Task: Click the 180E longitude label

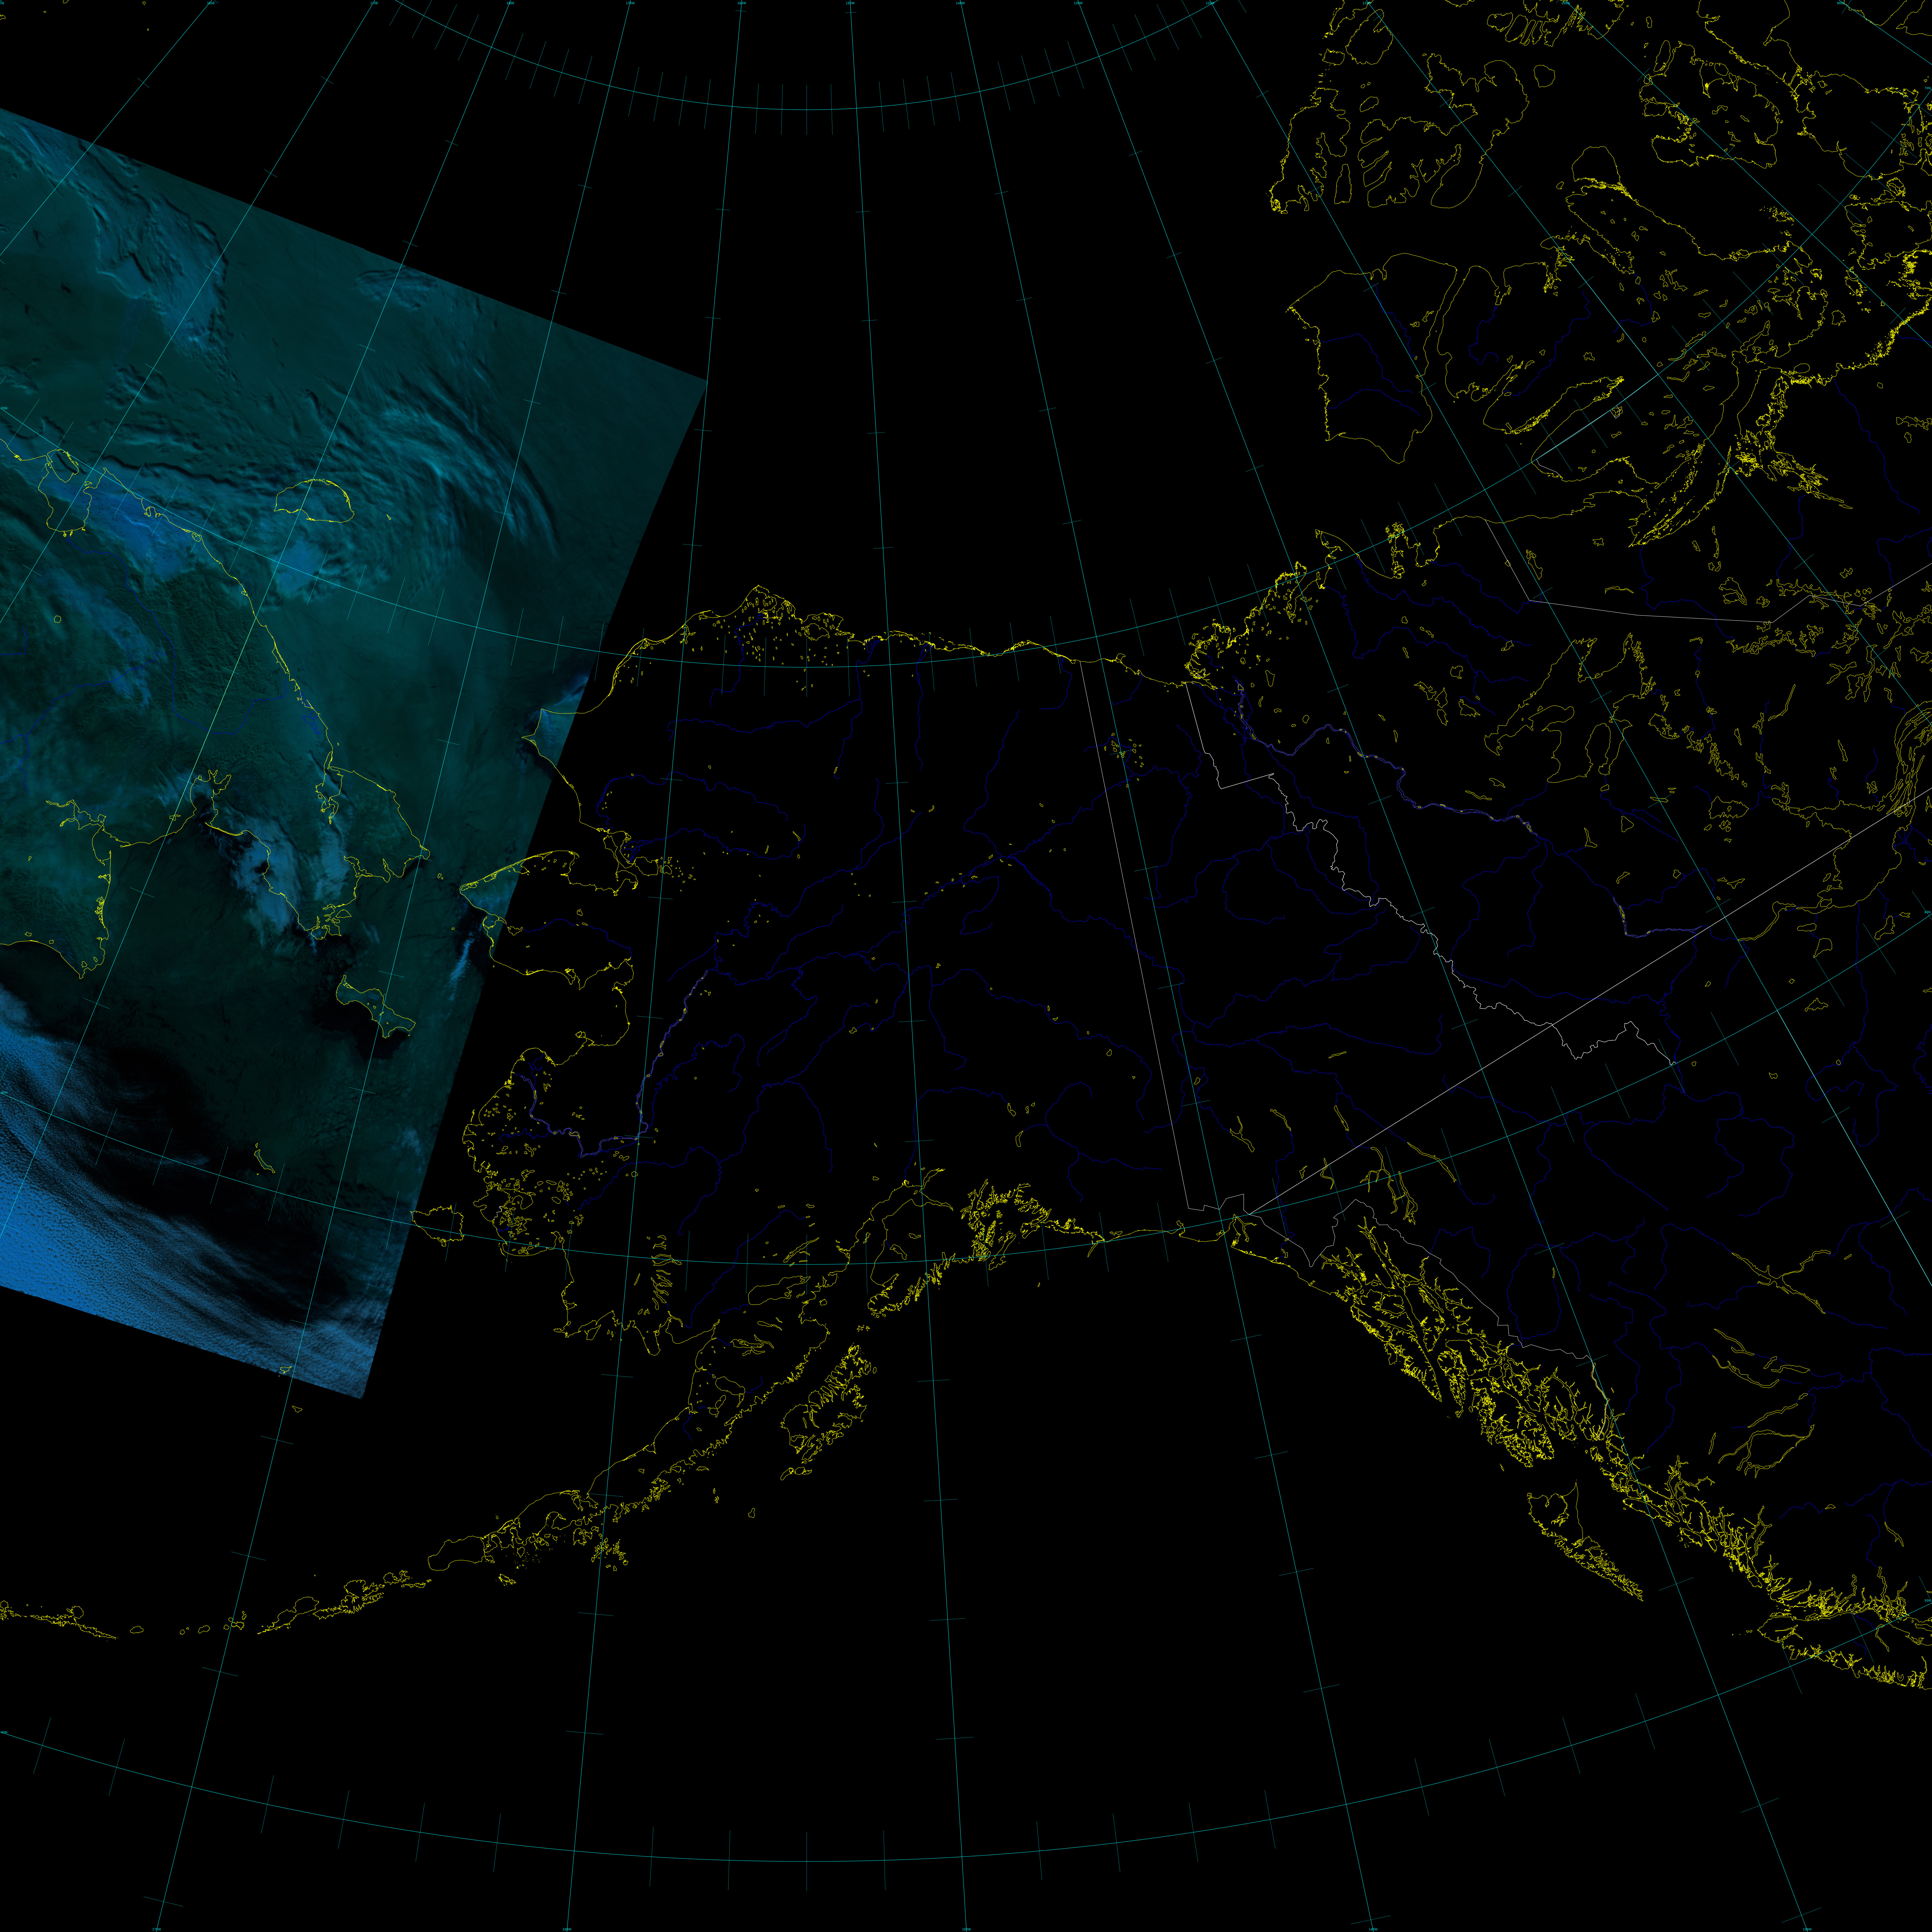Action: tap(510, 3)
